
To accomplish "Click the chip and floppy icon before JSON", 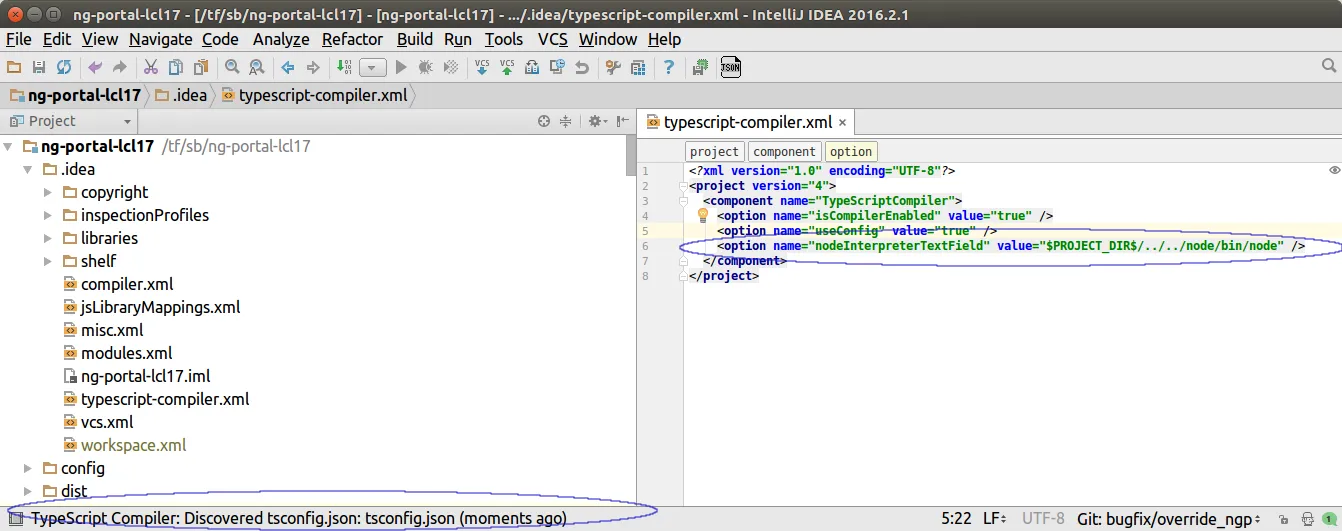I will pyautogui.click(x=700, y=67).
